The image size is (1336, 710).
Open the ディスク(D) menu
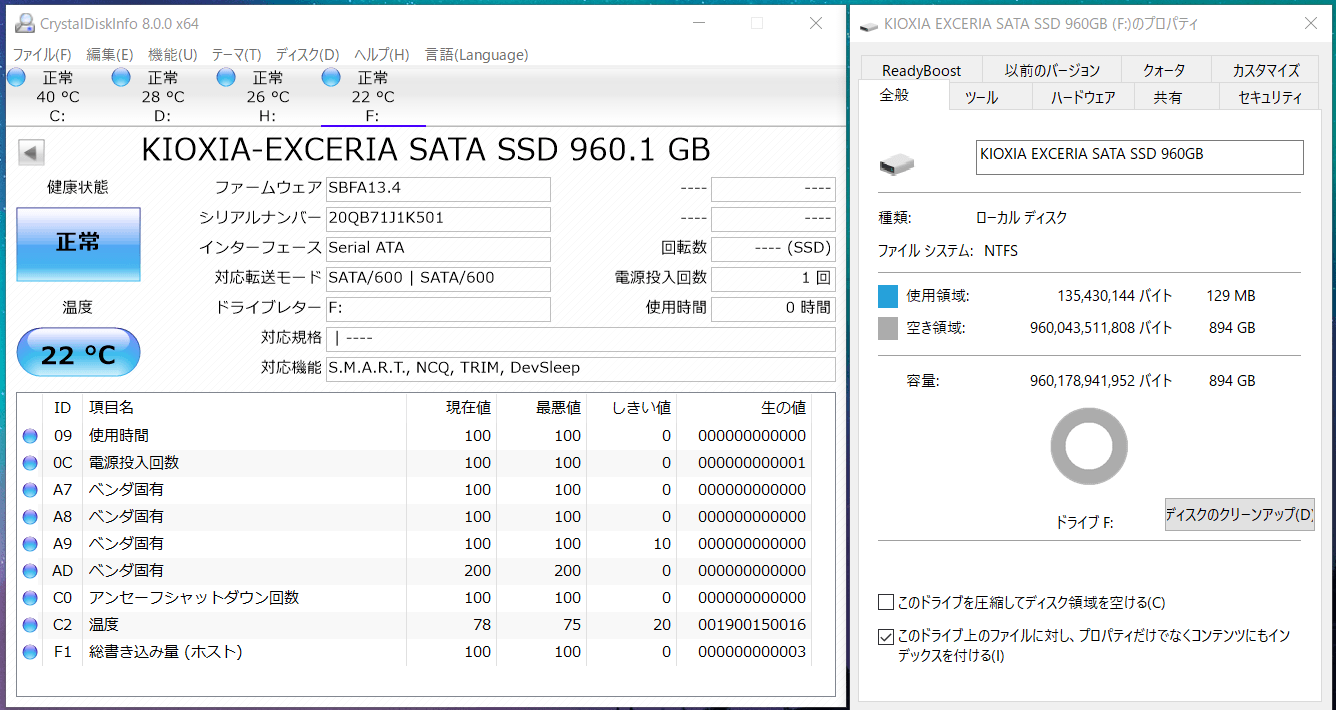pyautogui.click(x=307, y=55)
